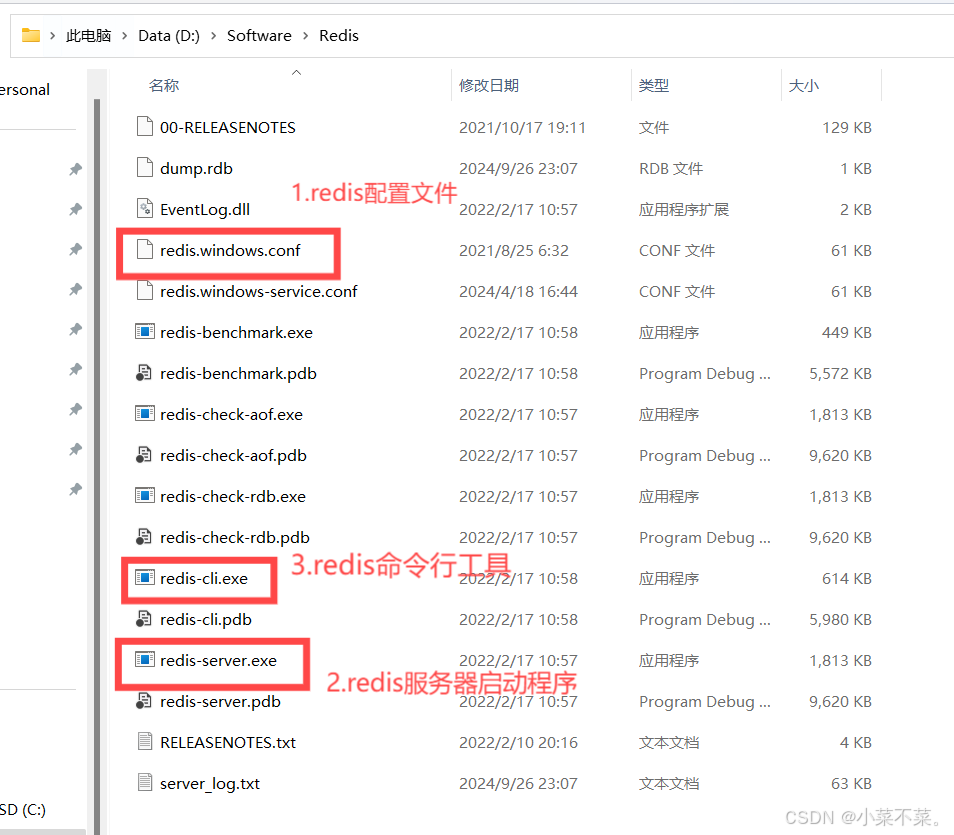Click the redis.windows.conf file icon
This screenshot has height=835, width=954.
tap(145, 250)
